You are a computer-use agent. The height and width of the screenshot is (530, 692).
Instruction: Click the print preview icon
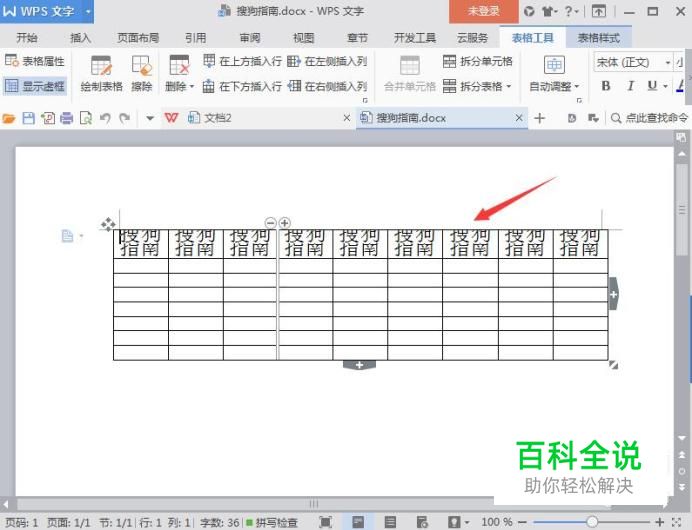click(86, 118)
